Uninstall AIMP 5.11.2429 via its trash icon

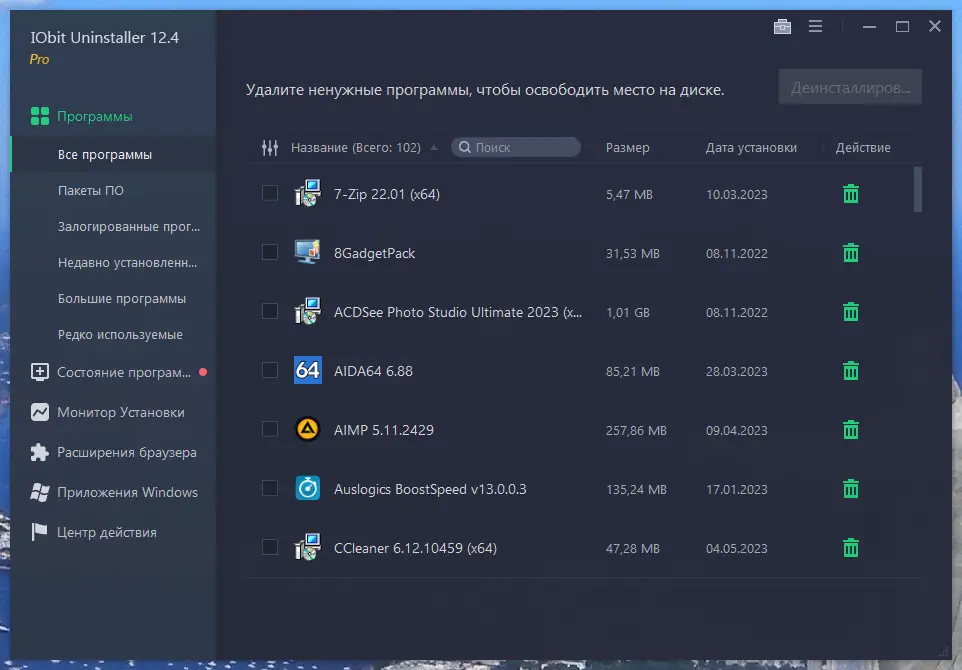click(x=850, y=429)
